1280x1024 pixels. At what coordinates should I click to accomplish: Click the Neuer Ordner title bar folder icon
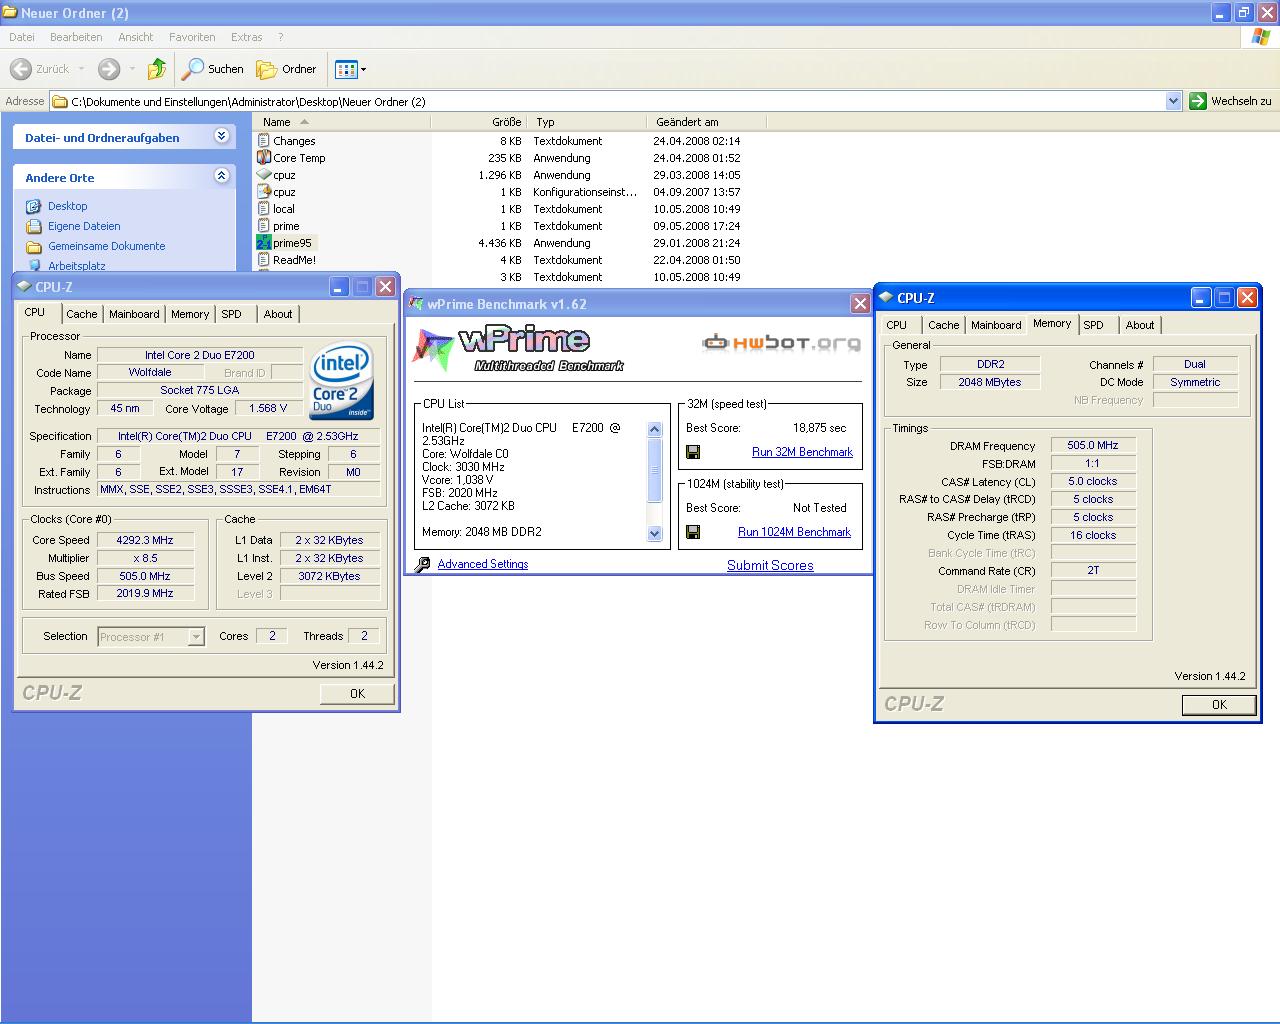pos(10,13)
